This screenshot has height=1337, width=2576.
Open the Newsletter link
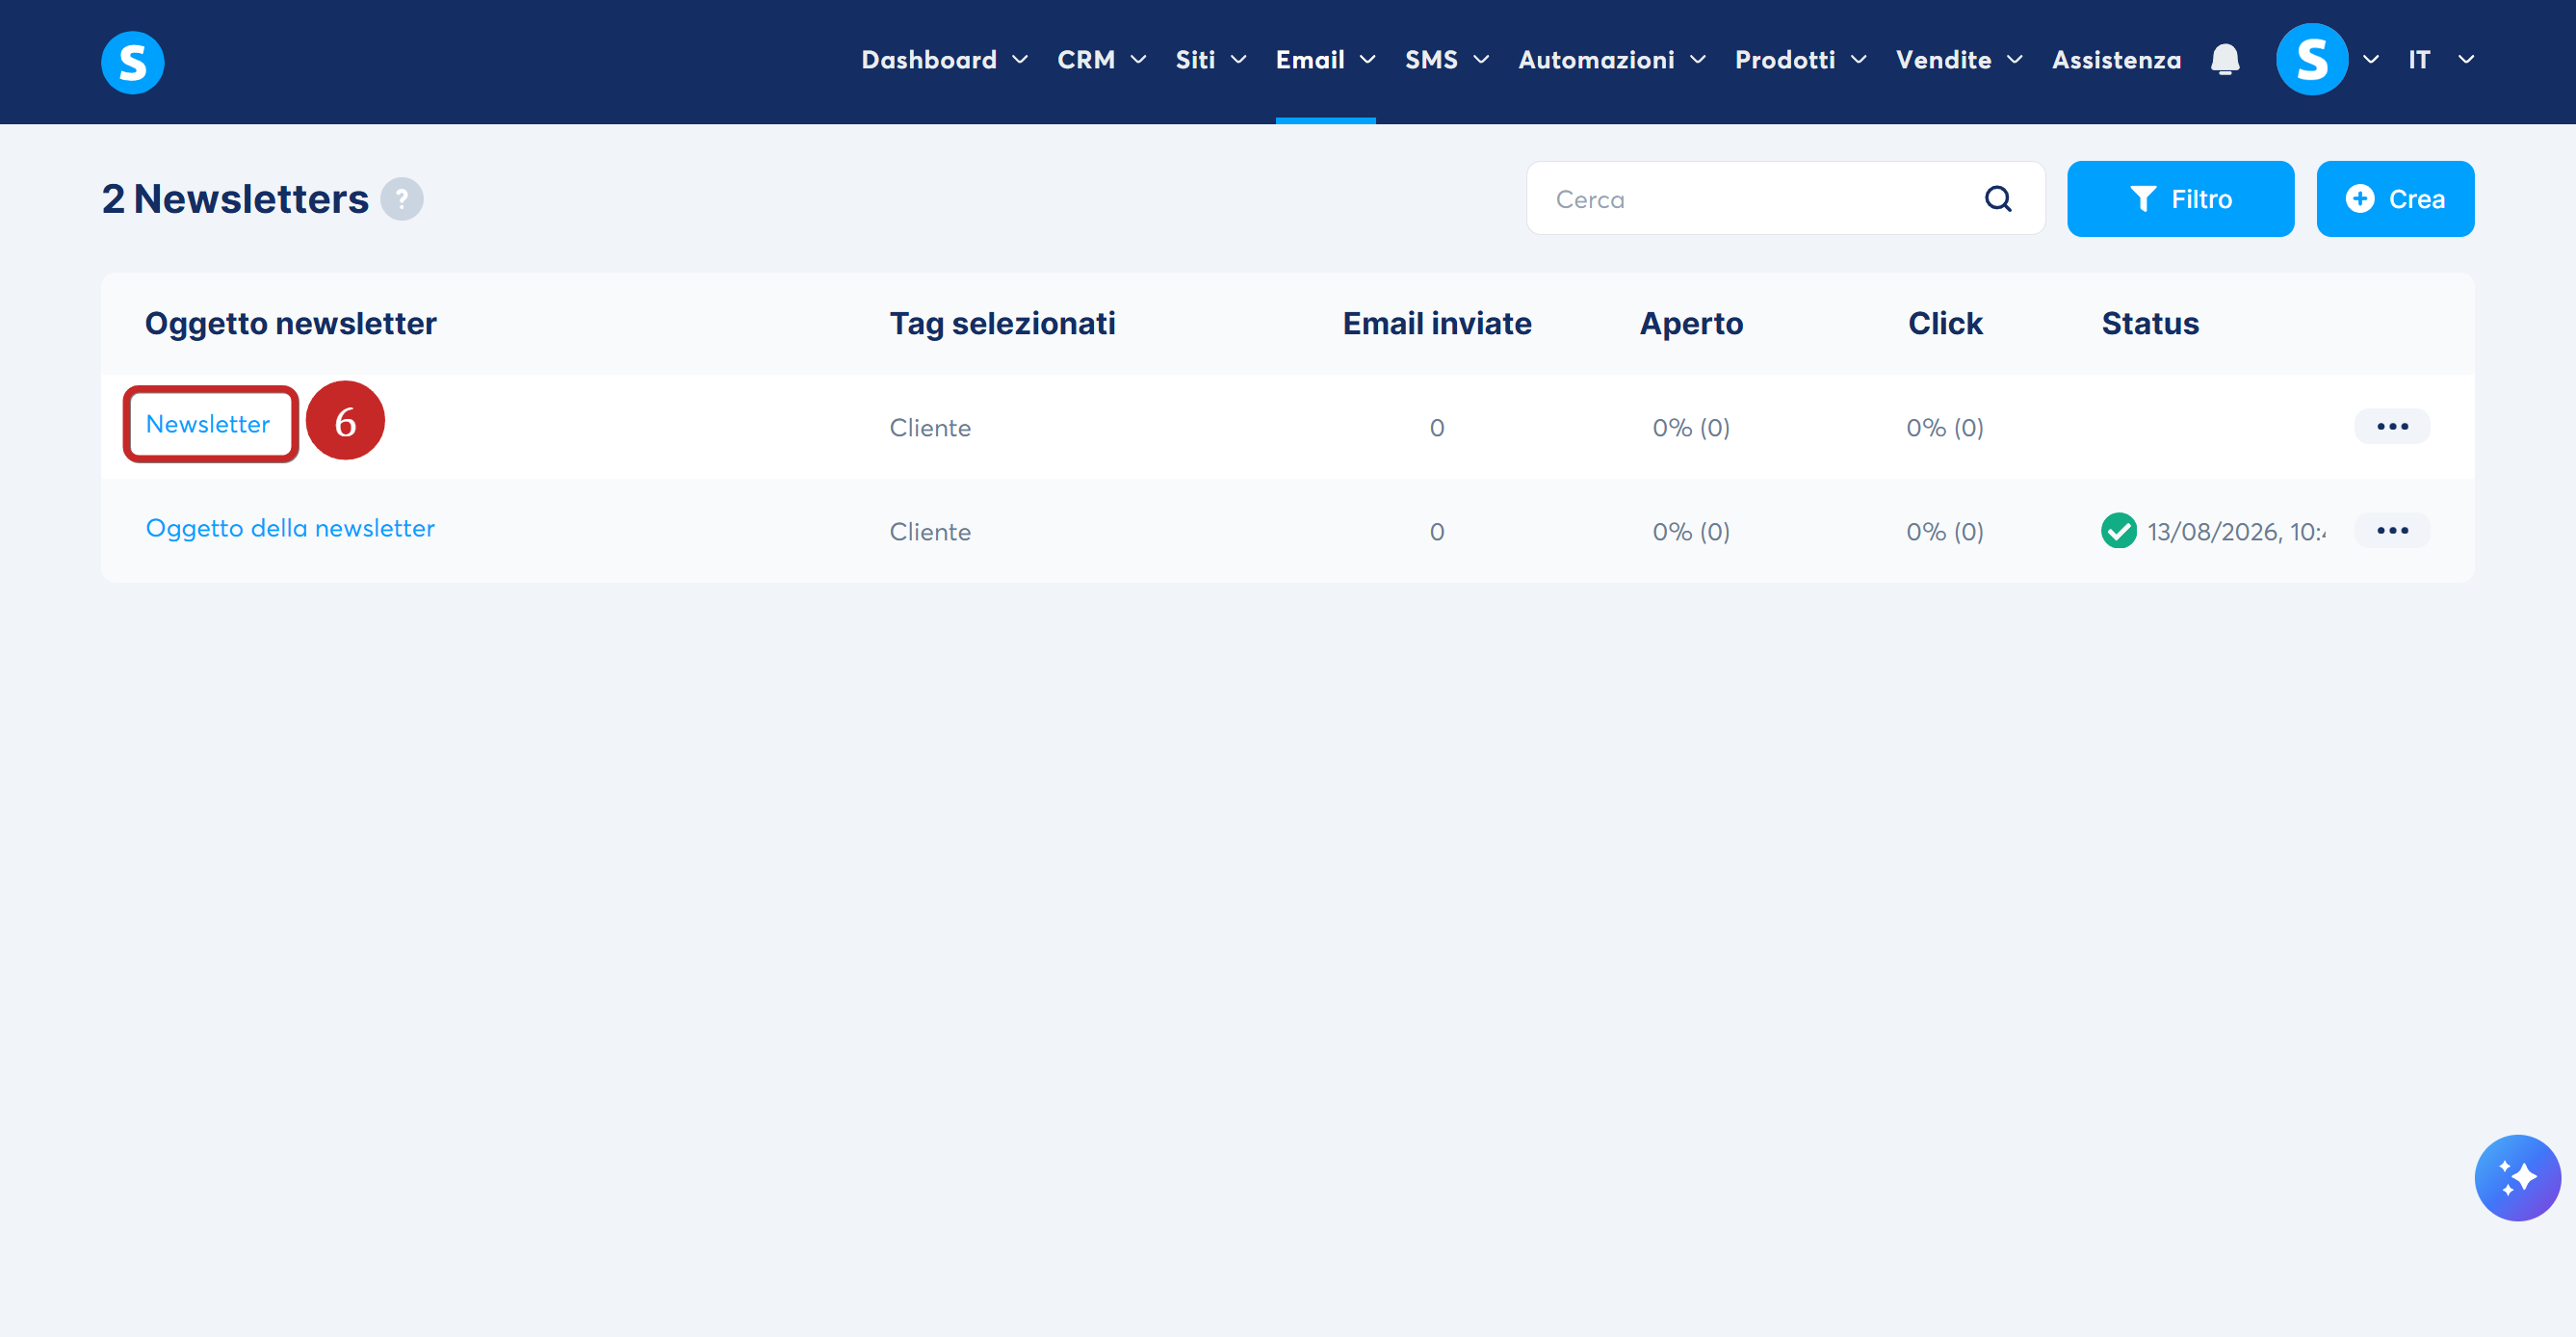coord(208,424)
